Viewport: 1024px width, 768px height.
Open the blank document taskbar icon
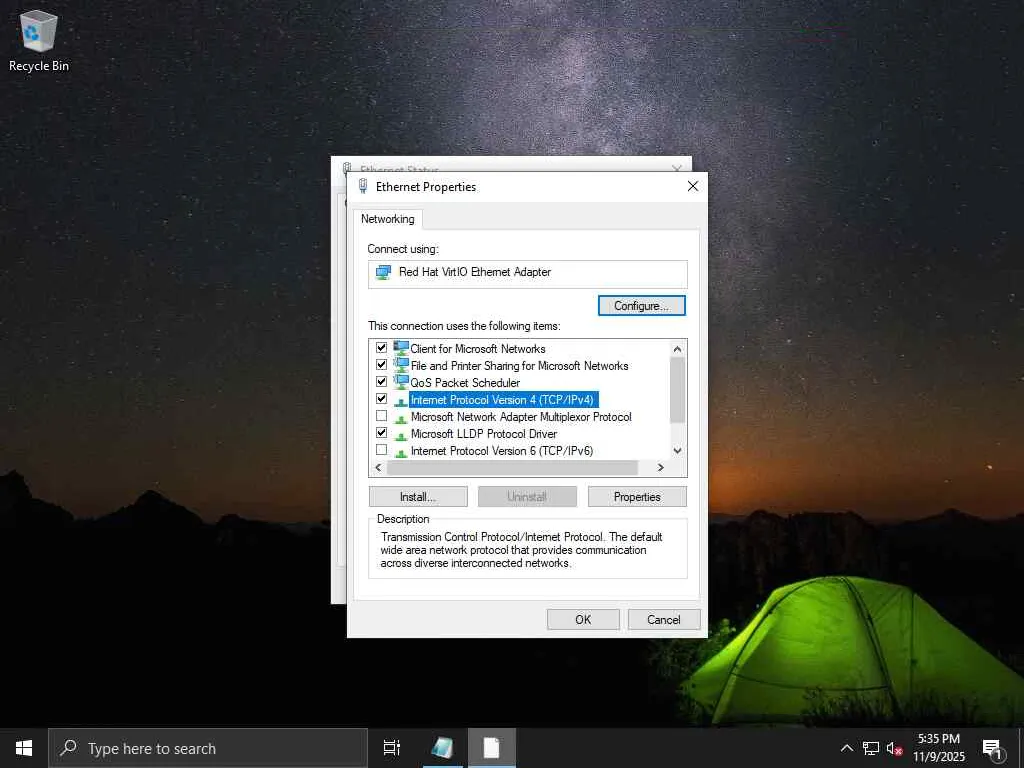(x=492, y=748)
